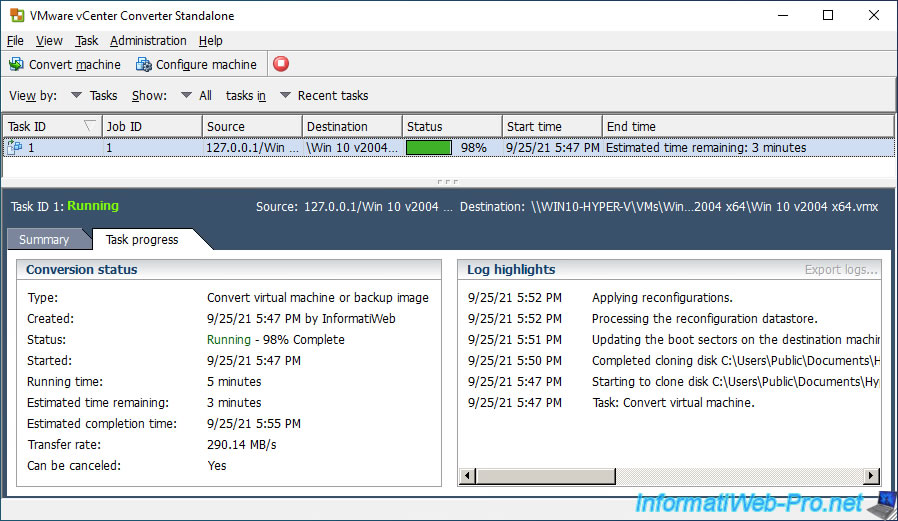This screenshot has width=898, height=521.
Task: Select the Task progress tab
Action: click(x=142, y=239)
